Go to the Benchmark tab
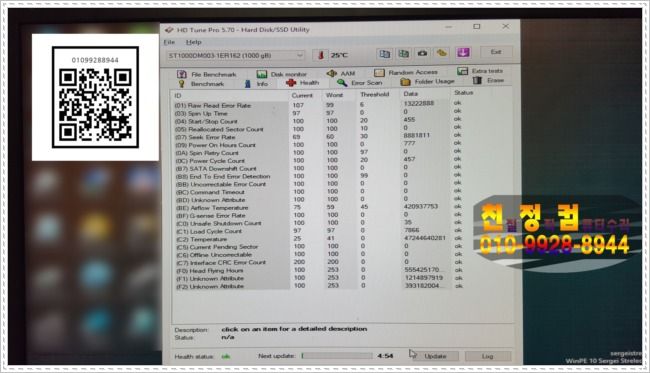The width and height of the screenshot is (650, 373). [x=201, y=84]
